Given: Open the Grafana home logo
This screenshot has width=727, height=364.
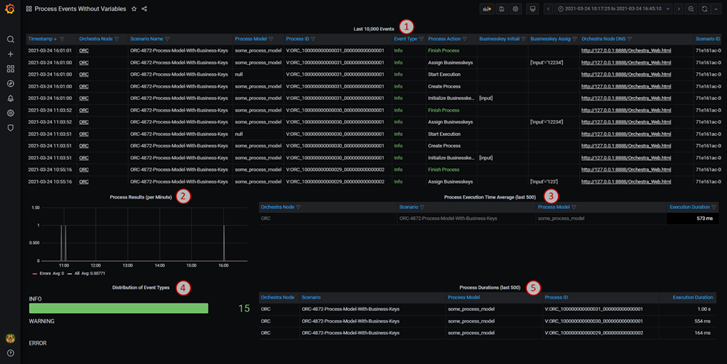Looking at the screenshot, I should pyautogui.click(x=10, y=9).
